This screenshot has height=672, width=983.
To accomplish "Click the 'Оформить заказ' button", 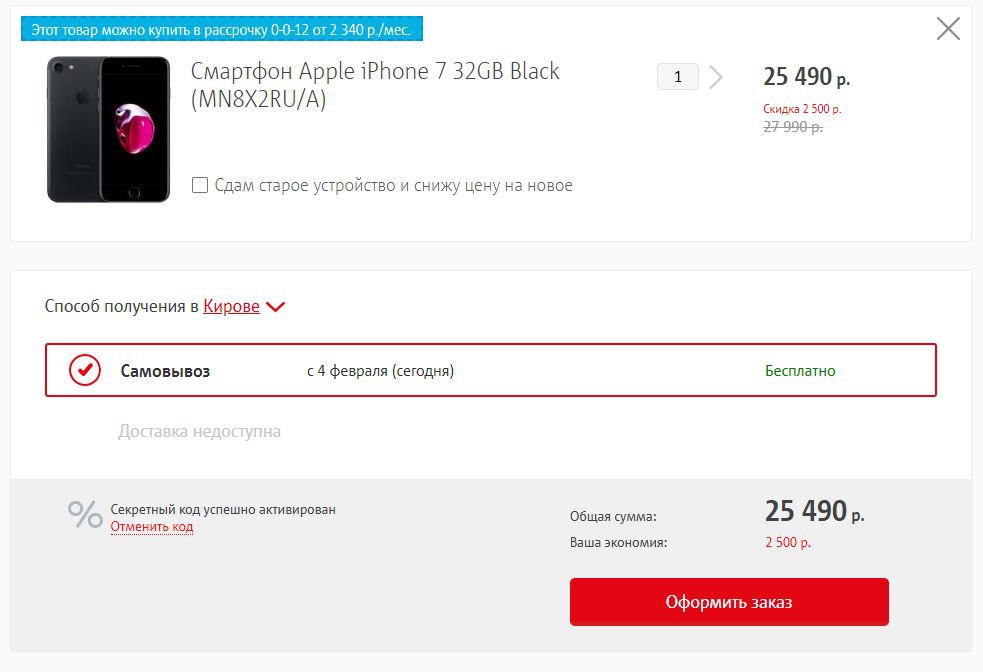I will (729, 602).
